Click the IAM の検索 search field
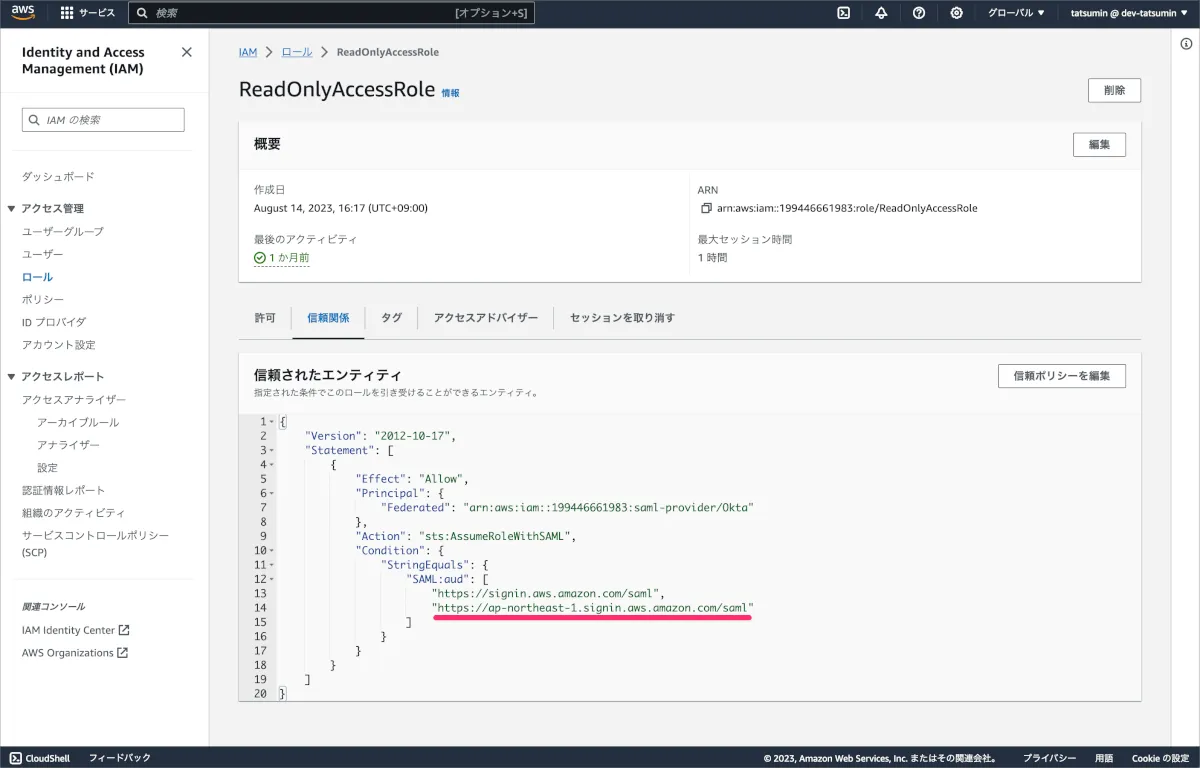The height and width of the screenshot is (768, 1200). click(104, 120)
